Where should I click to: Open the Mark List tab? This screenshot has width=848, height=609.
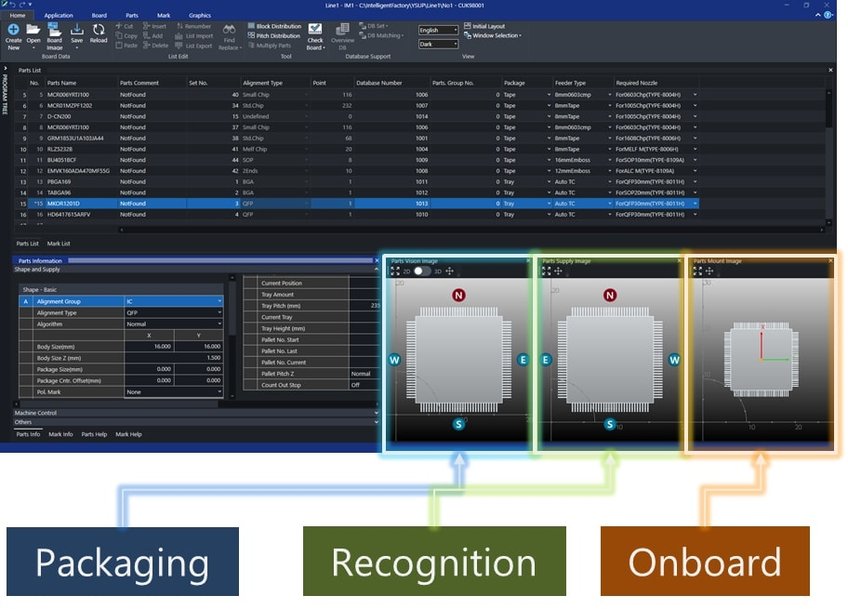tap(58, 243)
